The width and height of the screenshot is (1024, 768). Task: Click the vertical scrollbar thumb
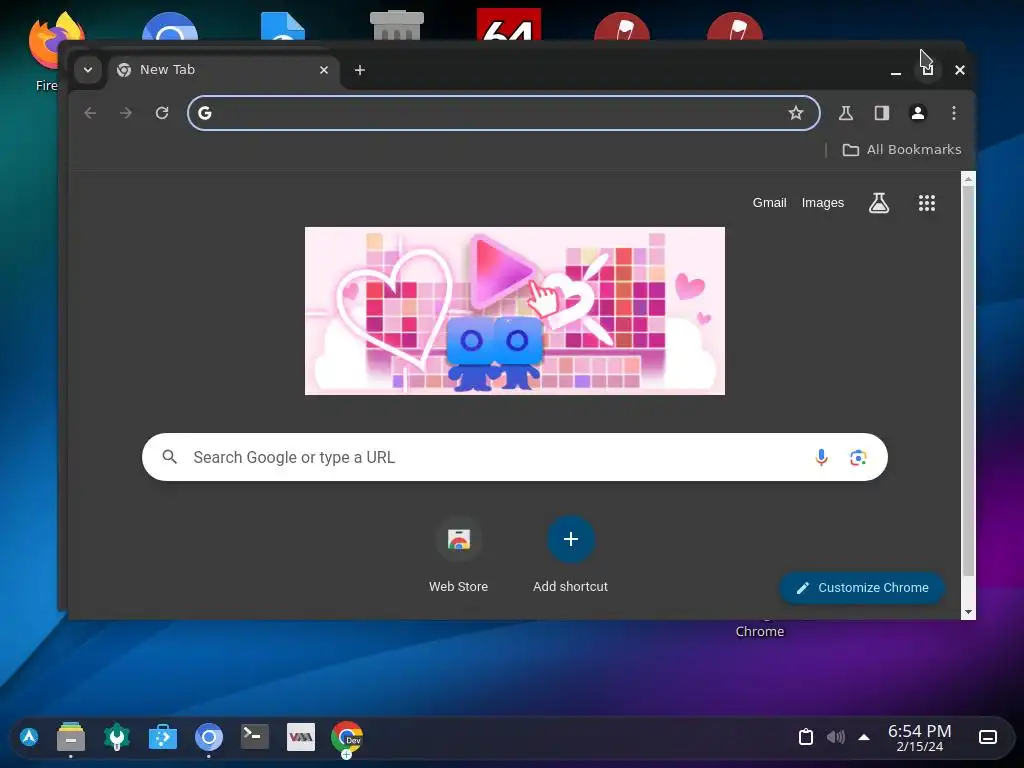pyautogui.click(x=968, y=382)
